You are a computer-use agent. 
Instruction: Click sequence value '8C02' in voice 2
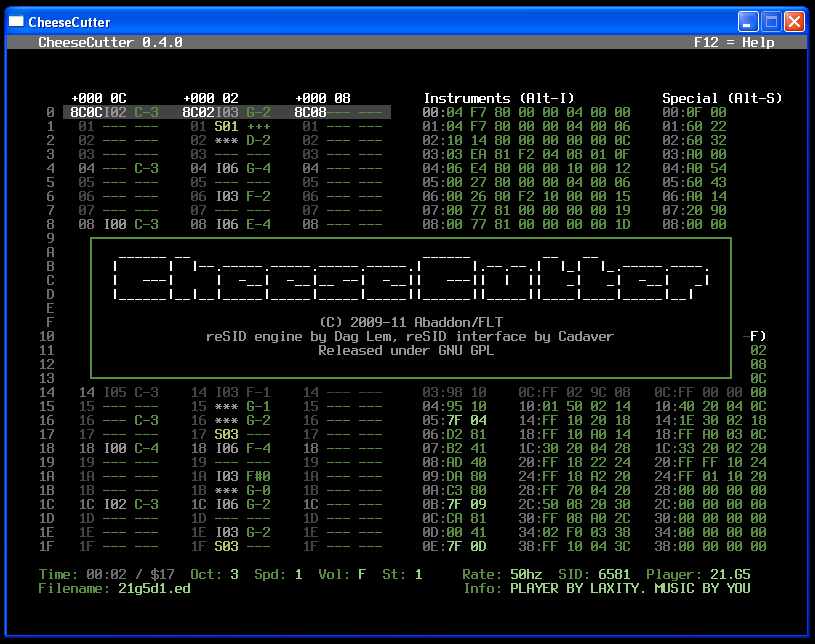(x=199, y=112)
